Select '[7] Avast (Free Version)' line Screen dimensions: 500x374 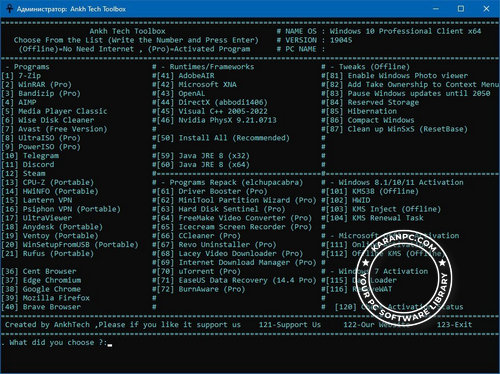pyautogui.click(x=54, y=129)
